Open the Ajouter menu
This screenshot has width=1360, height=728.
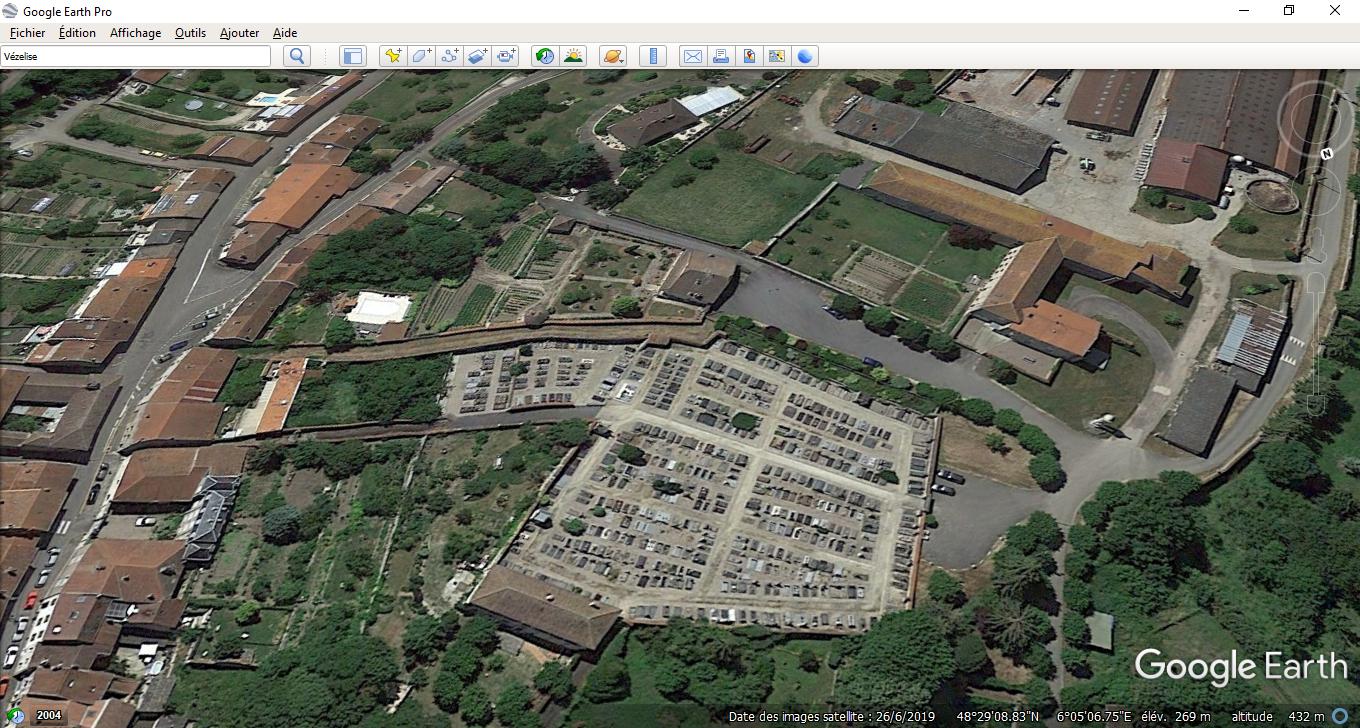(x=239, y=33)
